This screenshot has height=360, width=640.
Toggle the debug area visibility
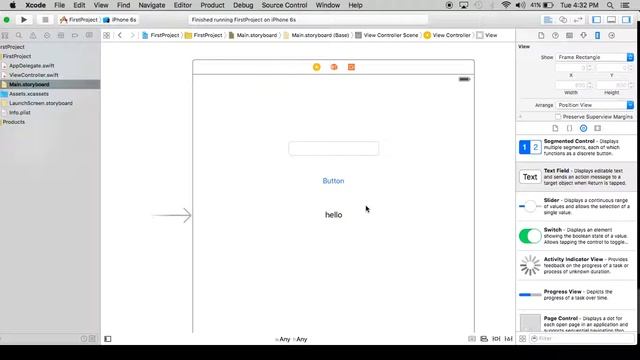pos(611,20)
